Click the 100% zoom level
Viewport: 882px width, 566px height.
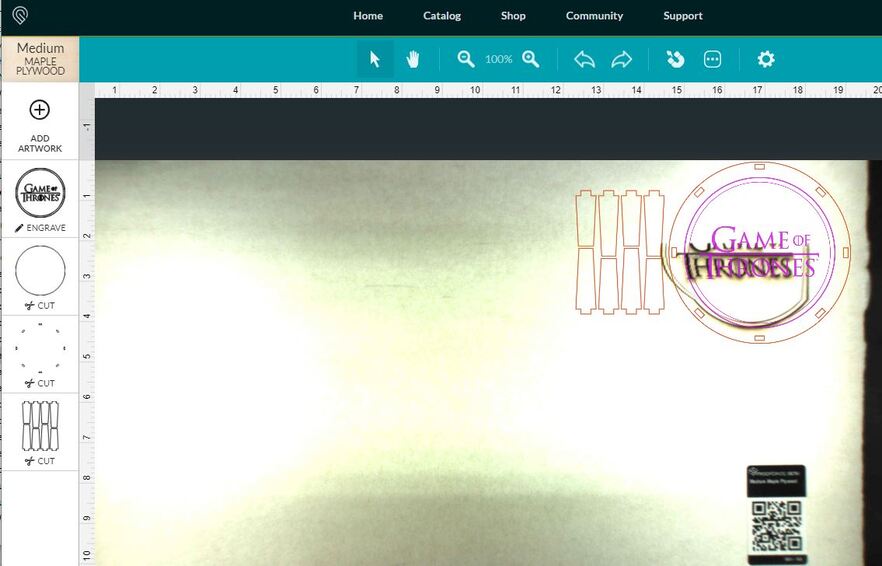(498, 59)
